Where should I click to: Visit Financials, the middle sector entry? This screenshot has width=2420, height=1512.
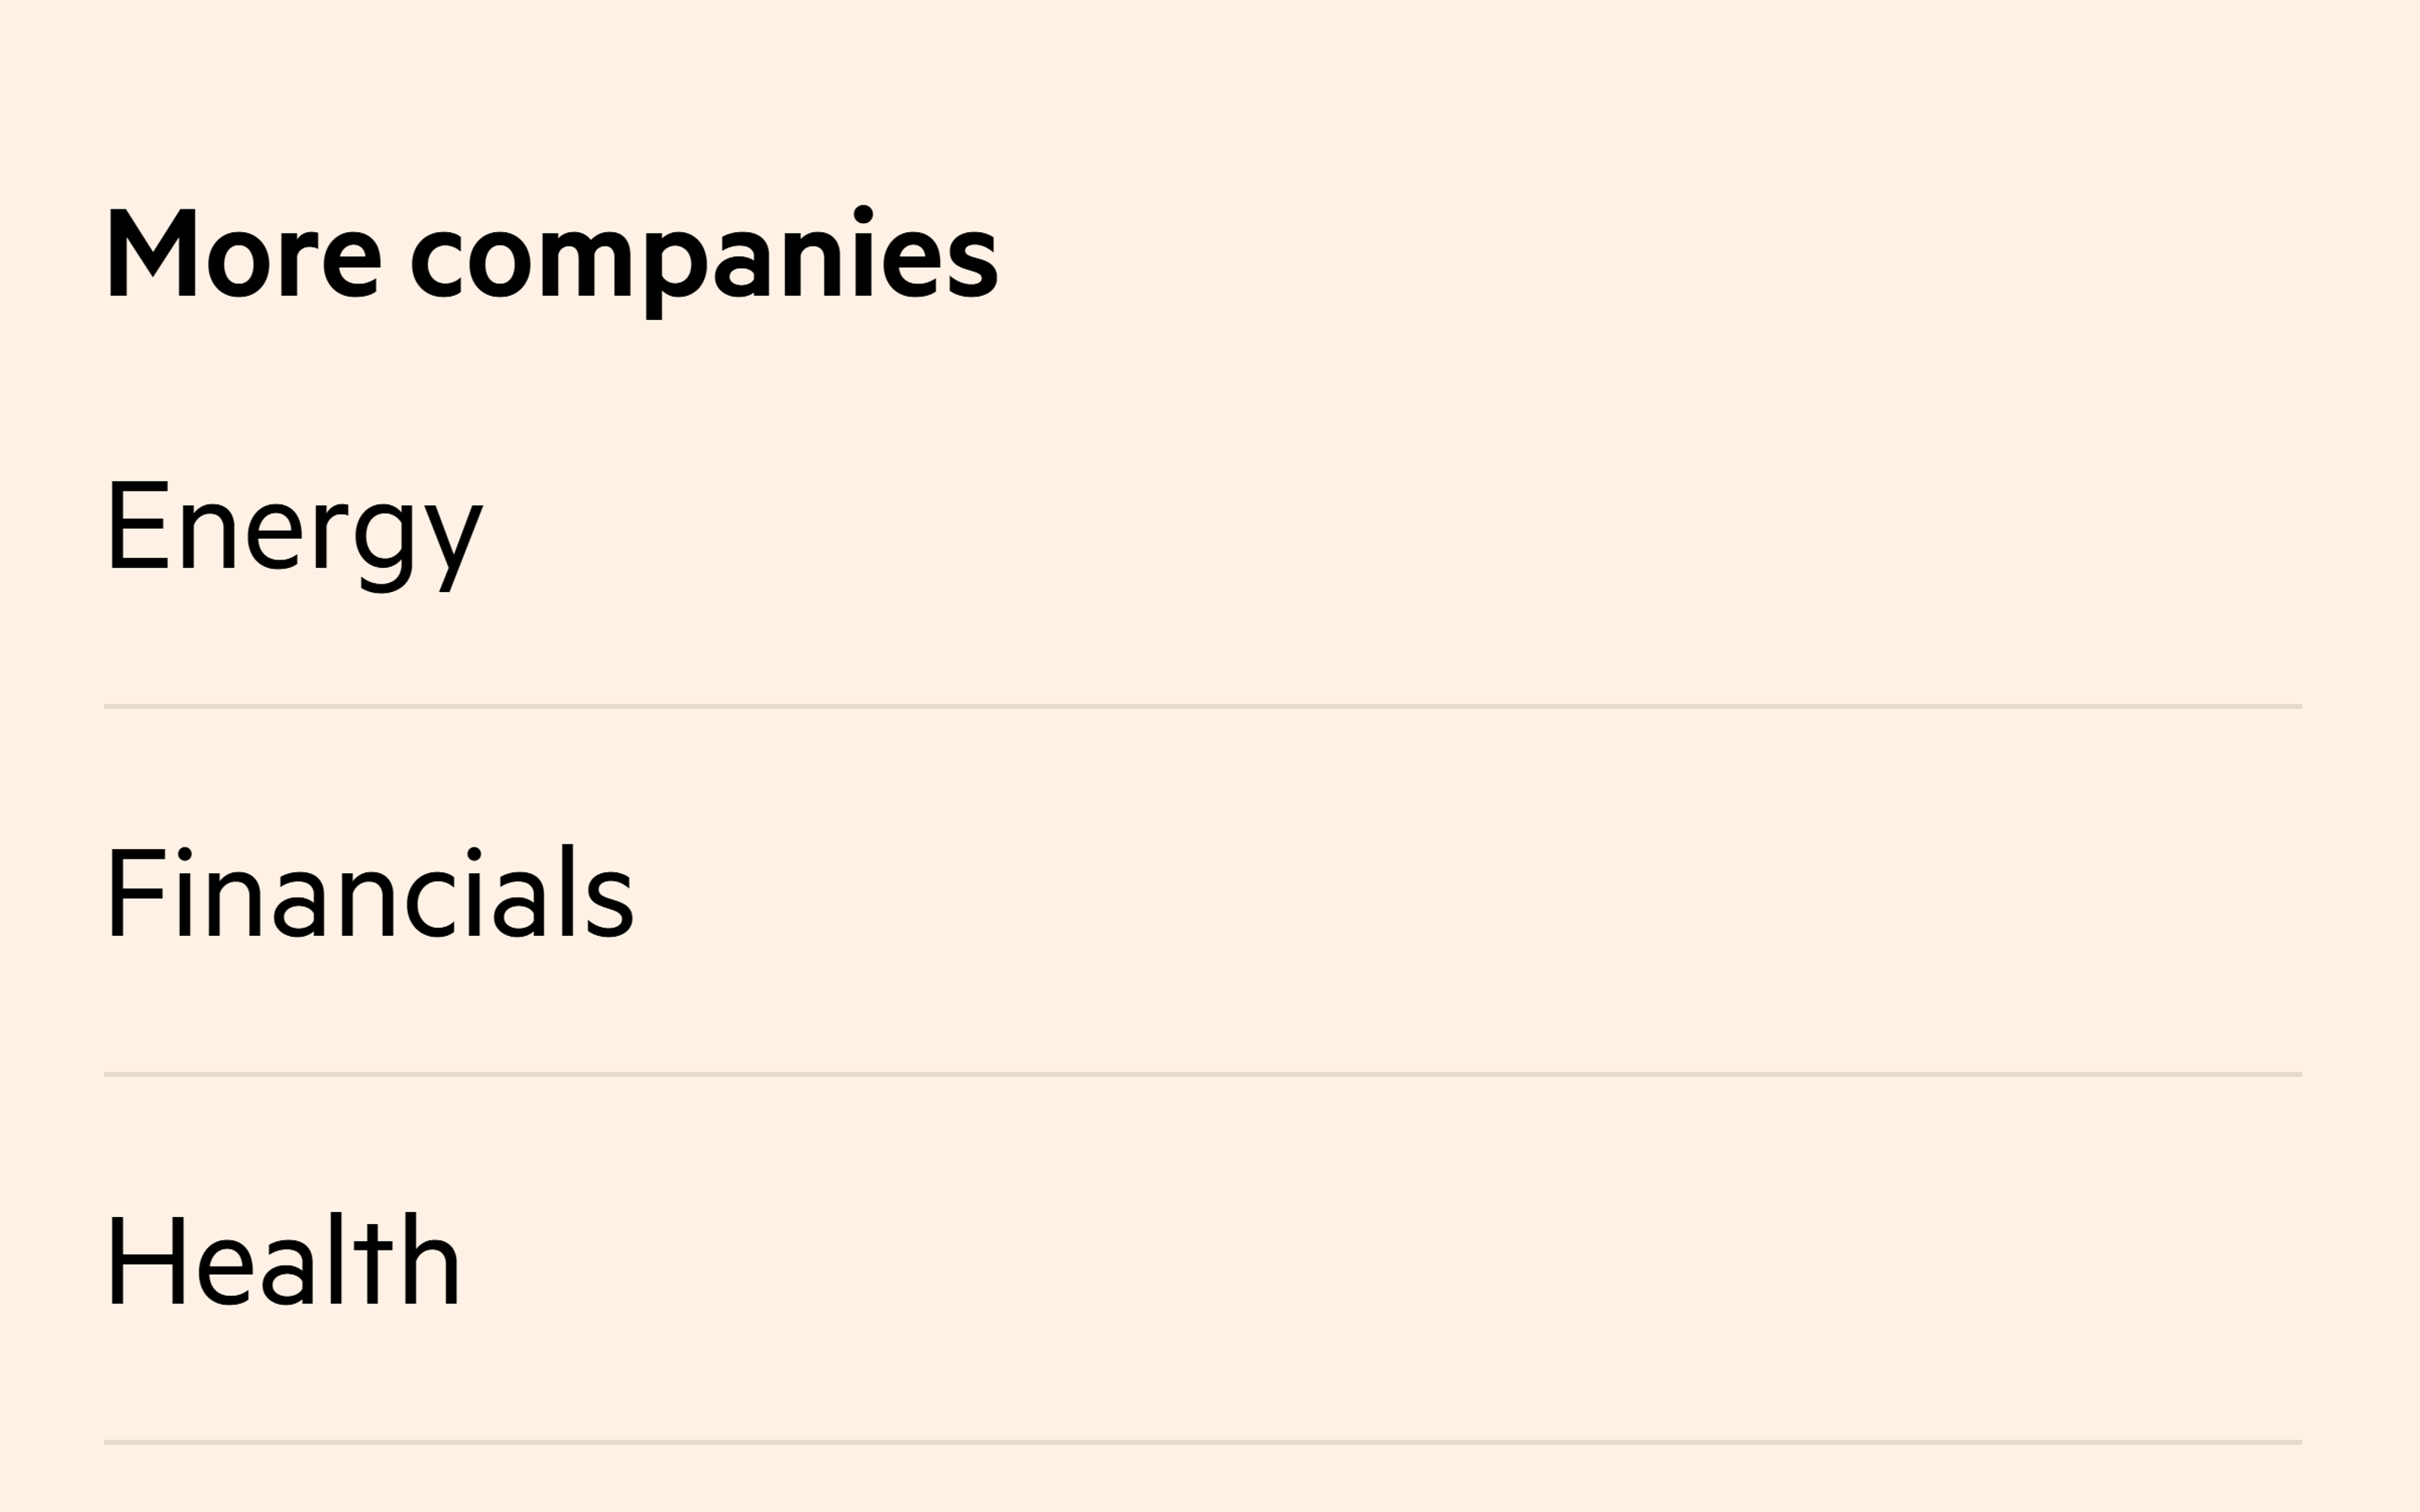370,891
